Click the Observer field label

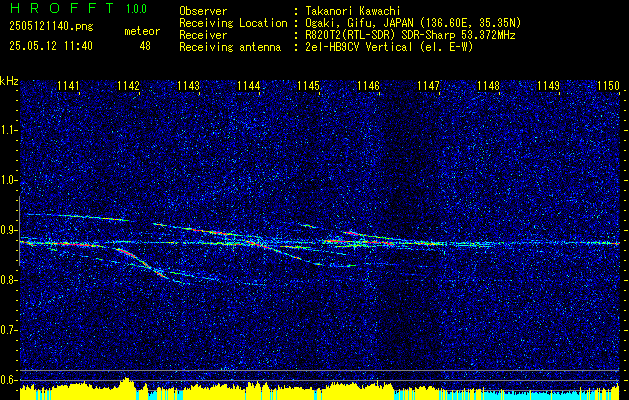click(203, 11)
